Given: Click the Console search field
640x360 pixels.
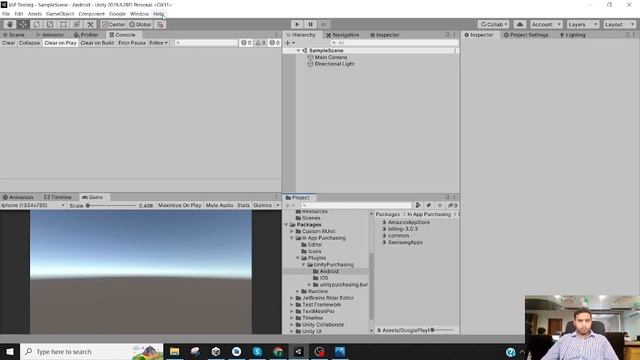Looking at the screenshot, I should [x=206, y=43].
